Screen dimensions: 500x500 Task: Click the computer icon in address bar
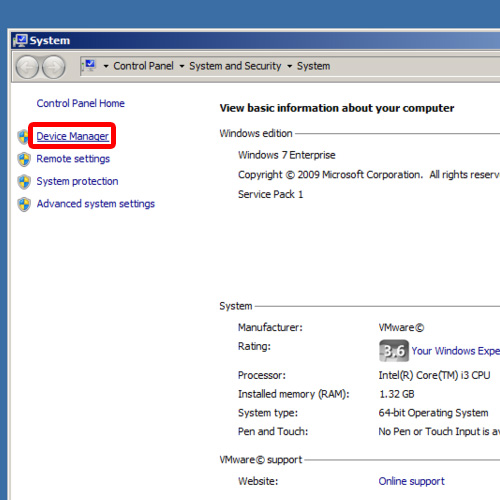point(89,65)
